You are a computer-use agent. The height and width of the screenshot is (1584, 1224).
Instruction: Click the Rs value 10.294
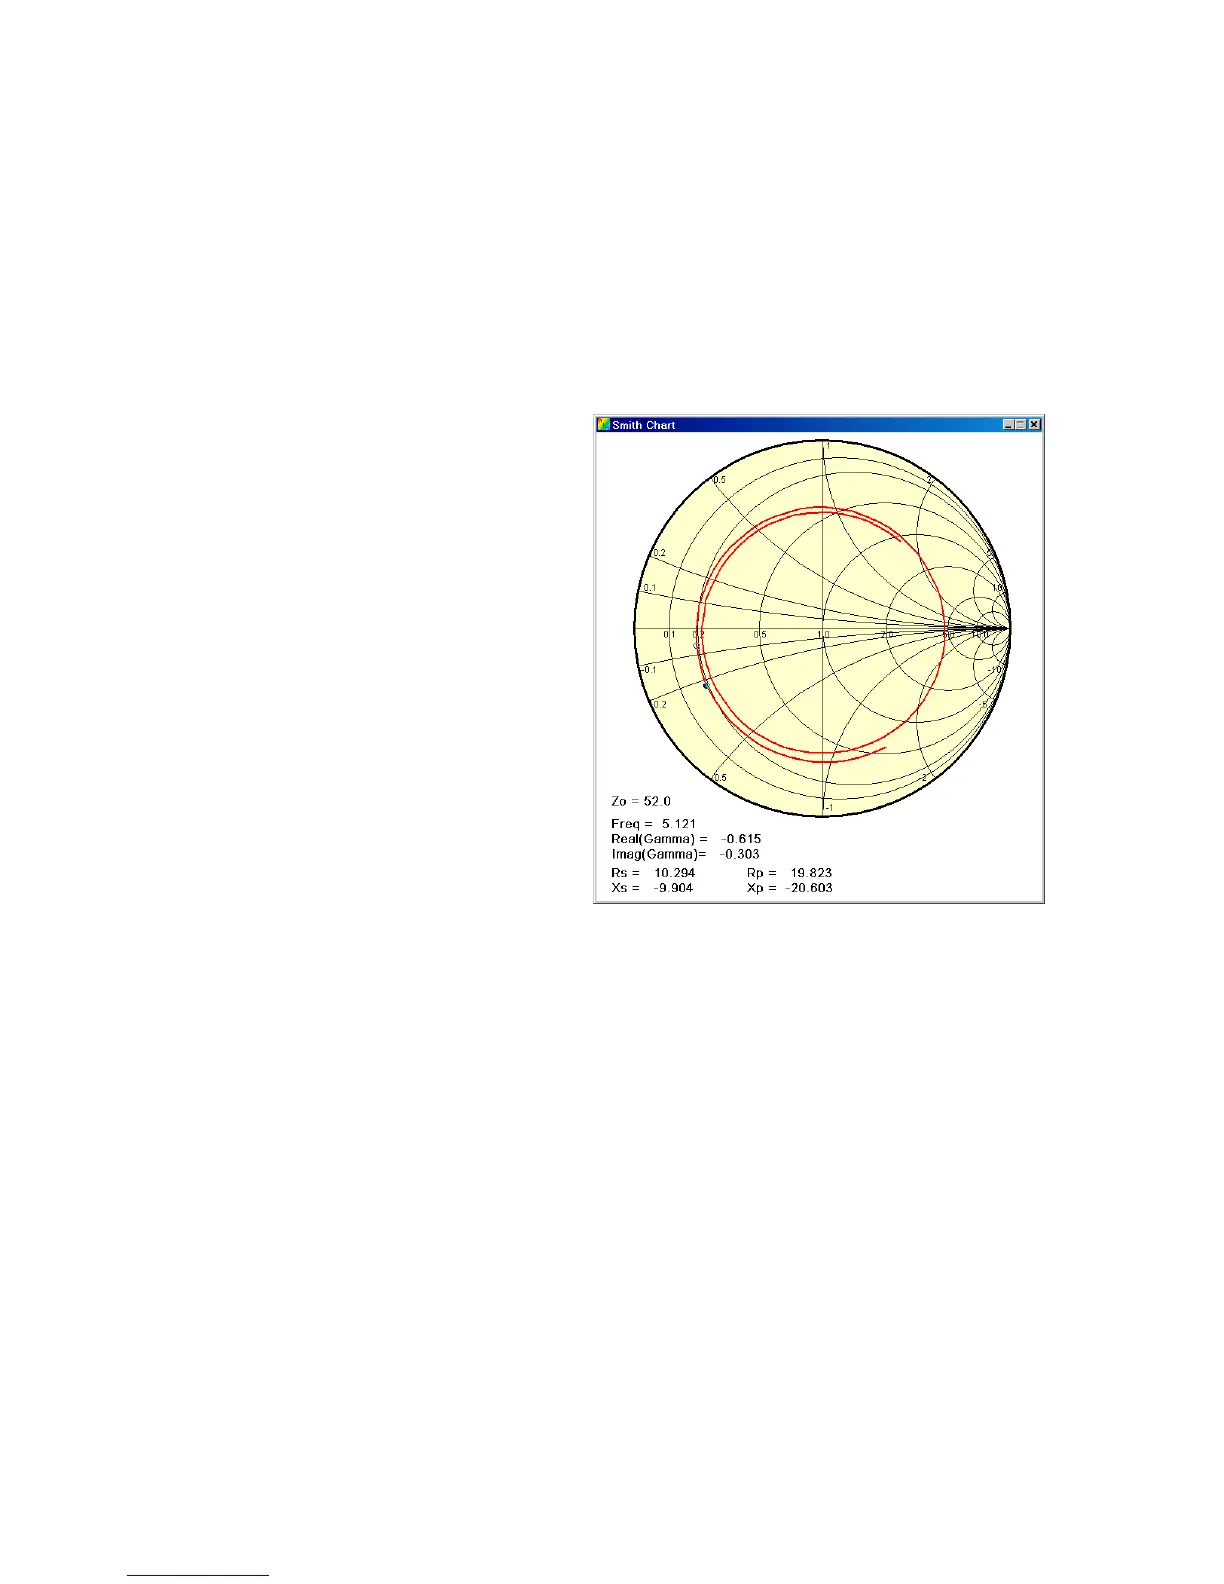click(675, 873)
